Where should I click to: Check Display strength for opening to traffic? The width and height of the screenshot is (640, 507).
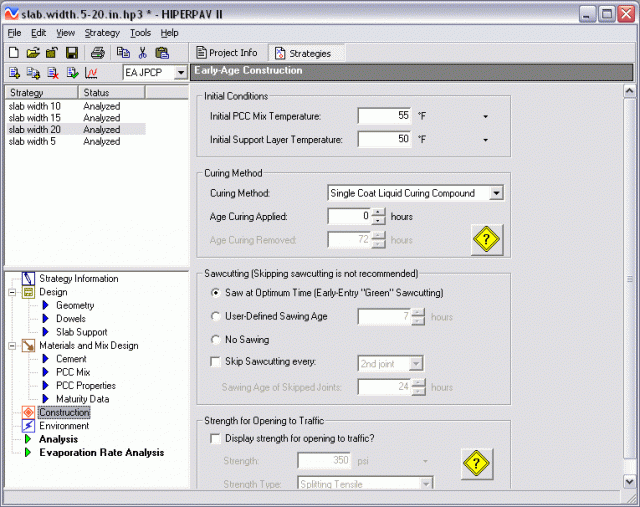point(216,438)
